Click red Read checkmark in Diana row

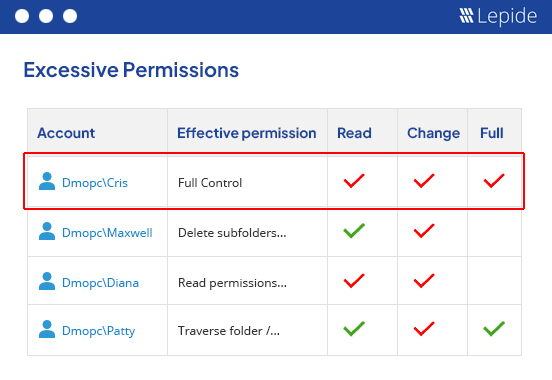tap(354, 281)
